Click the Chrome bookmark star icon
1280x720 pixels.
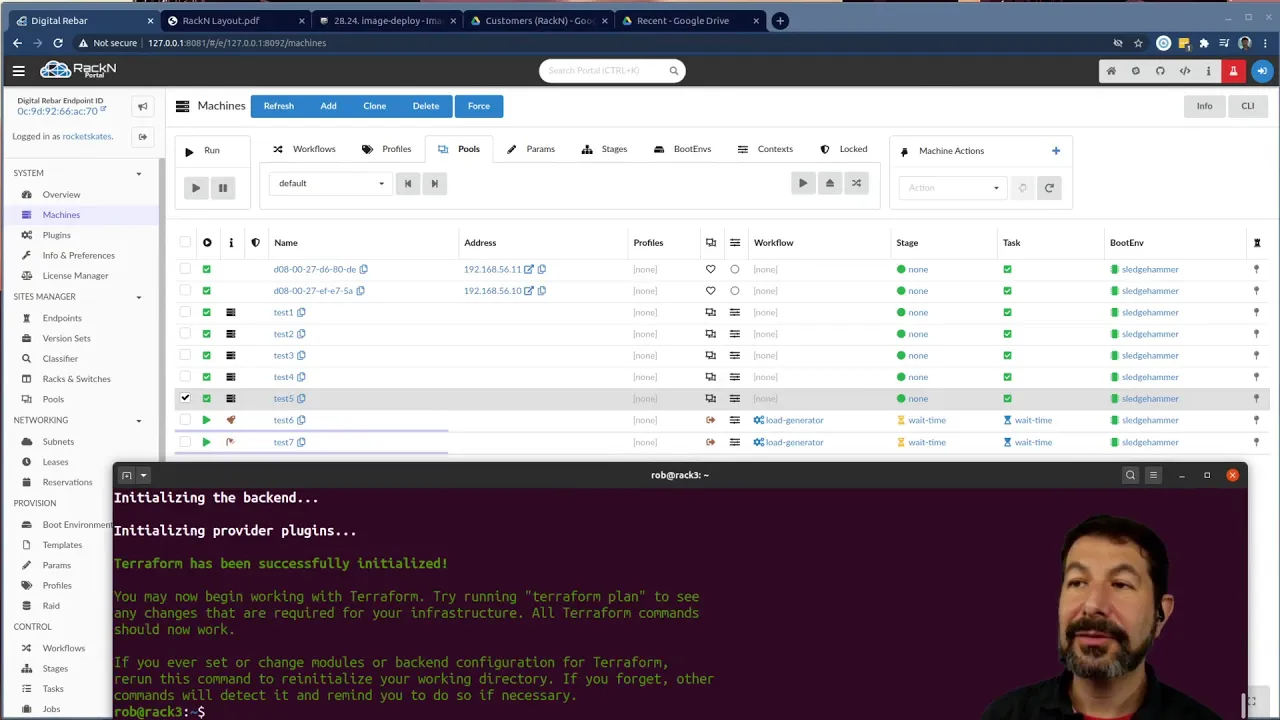(x=1138, y=43)
